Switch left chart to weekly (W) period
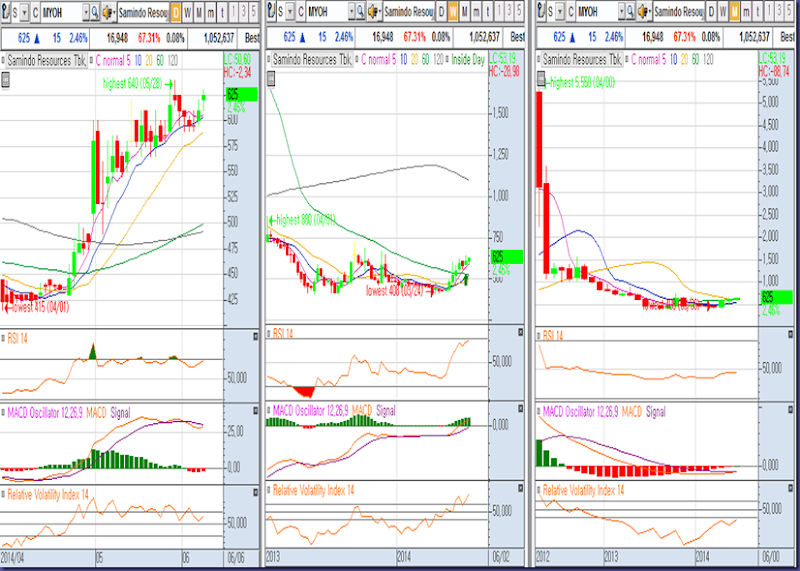 point(190,12)
